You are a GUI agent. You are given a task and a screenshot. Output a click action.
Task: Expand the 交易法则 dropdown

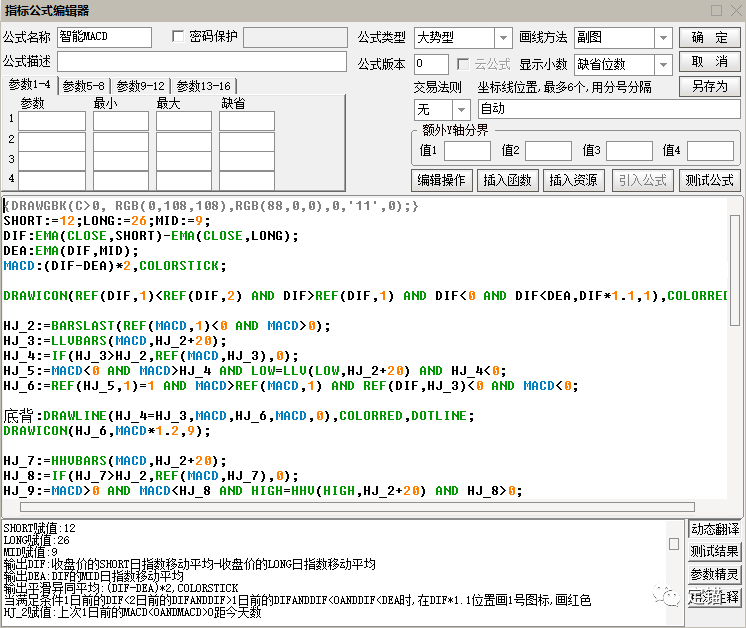point(461,110)
